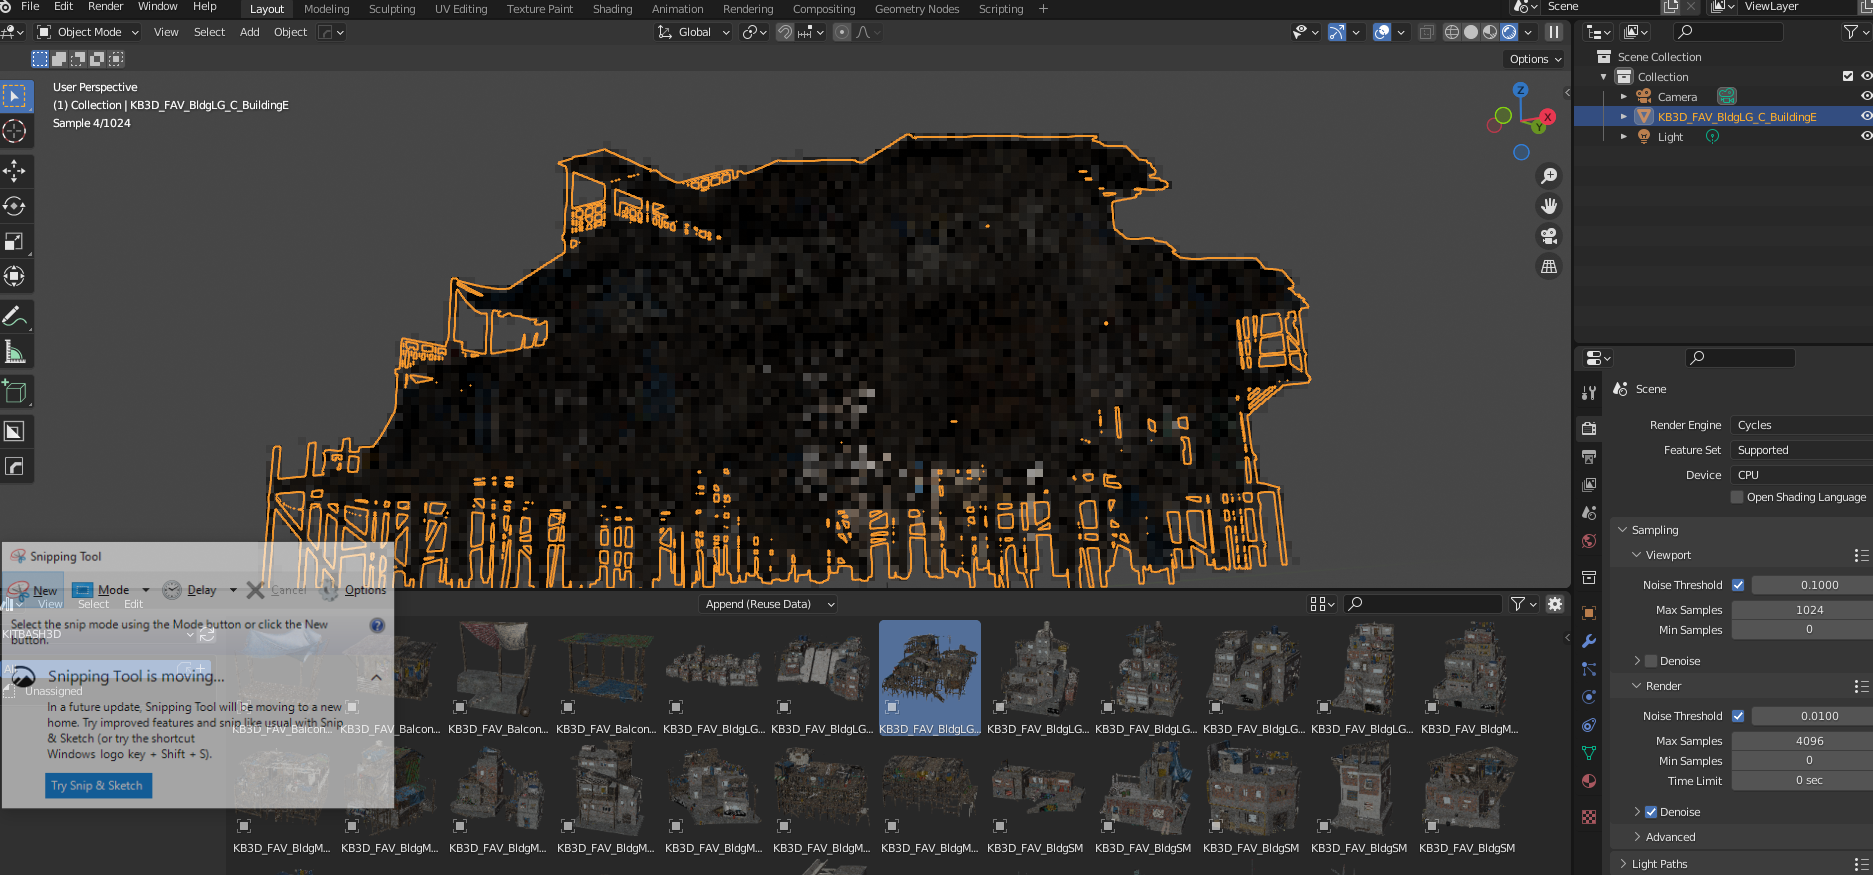1873x875 pixels.
Task: Select the Cursor tool in the viewport toolbar
Action: tap(15, 131)
